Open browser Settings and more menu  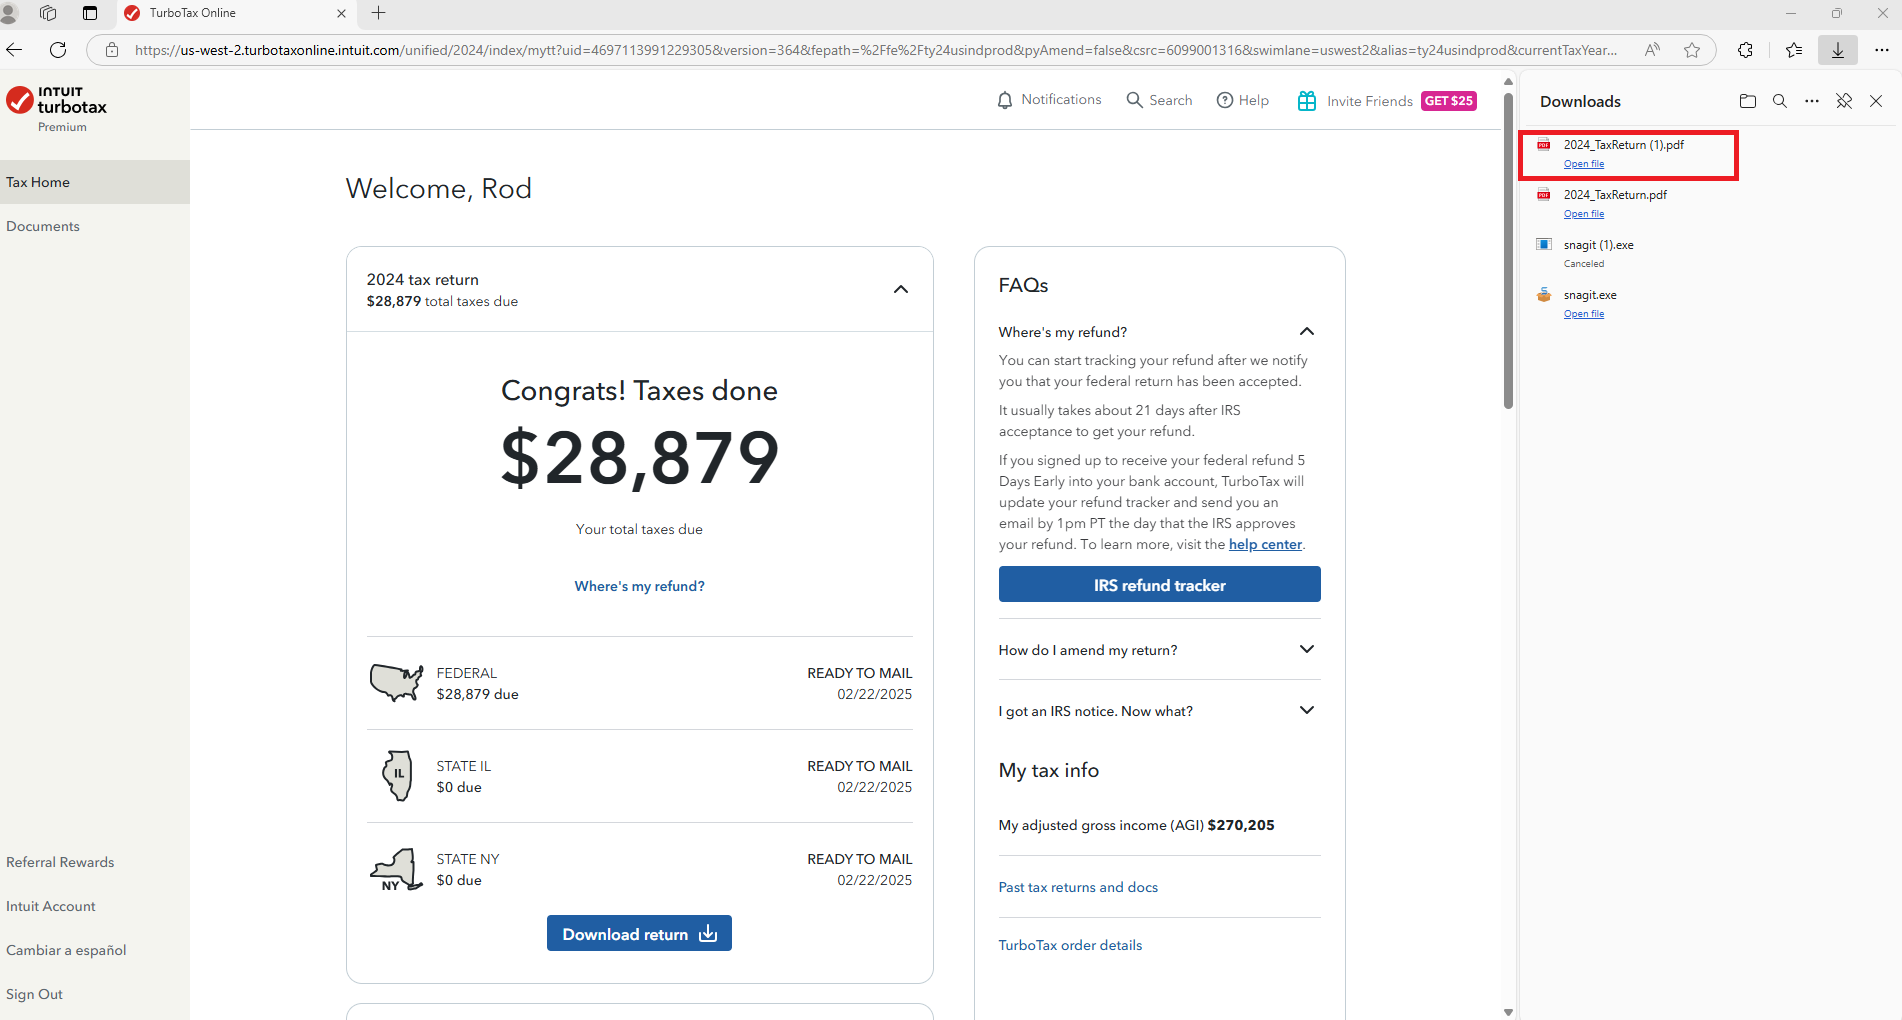pyautogui.click(x=1881, y=50)
